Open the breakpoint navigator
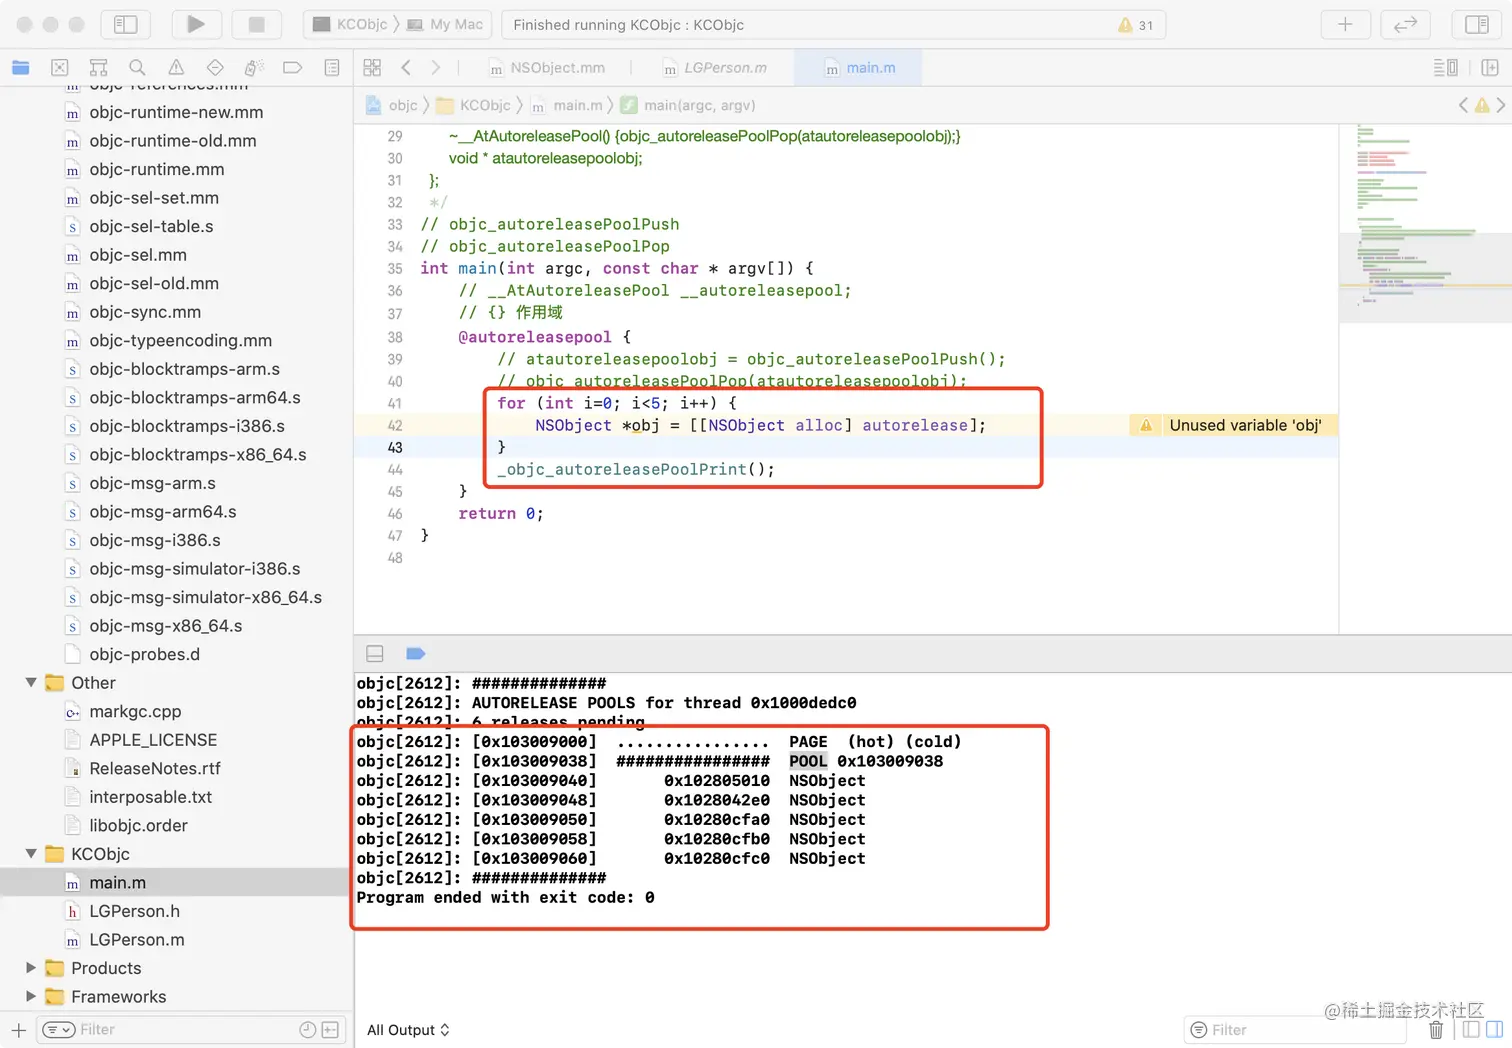This screenshot has width=1512, height=1048. pos(293,68)
